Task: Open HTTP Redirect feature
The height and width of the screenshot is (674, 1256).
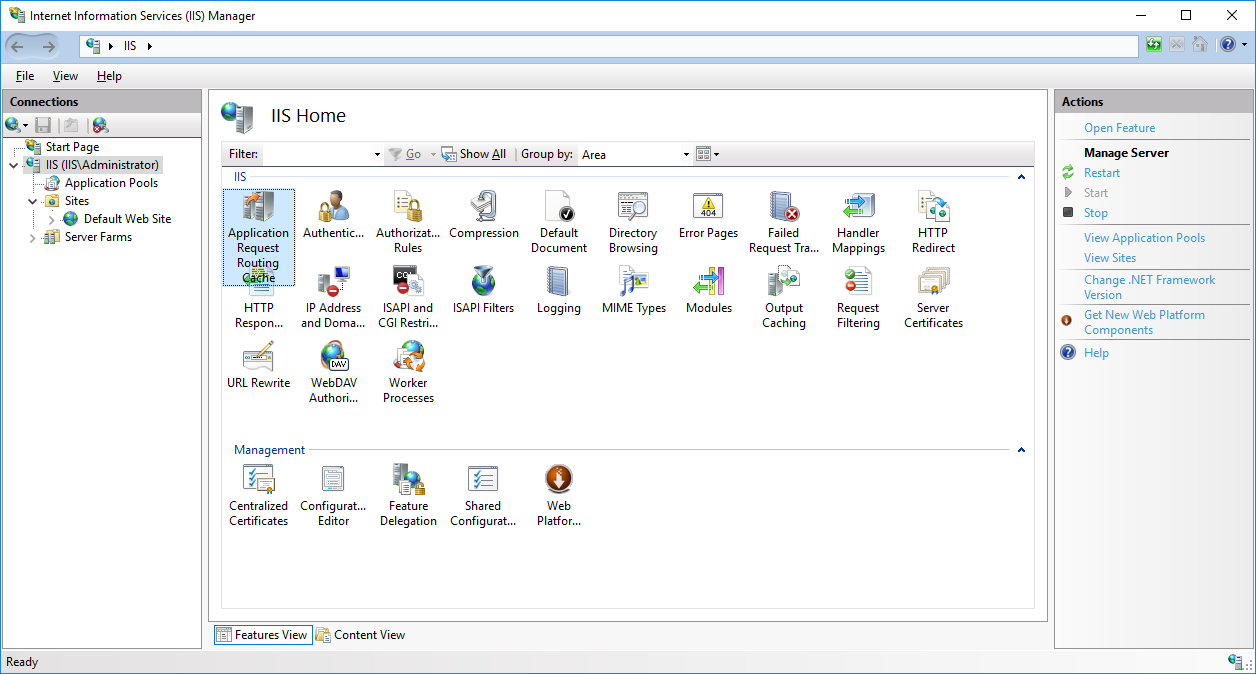Action: pos(933,222)
